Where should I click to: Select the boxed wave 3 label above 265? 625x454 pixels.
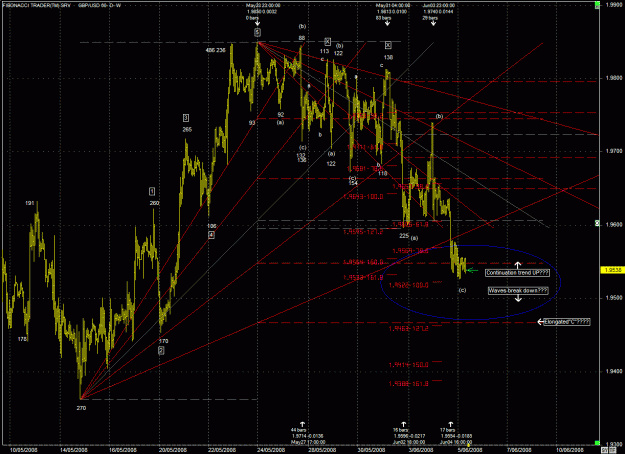point(186,118)
